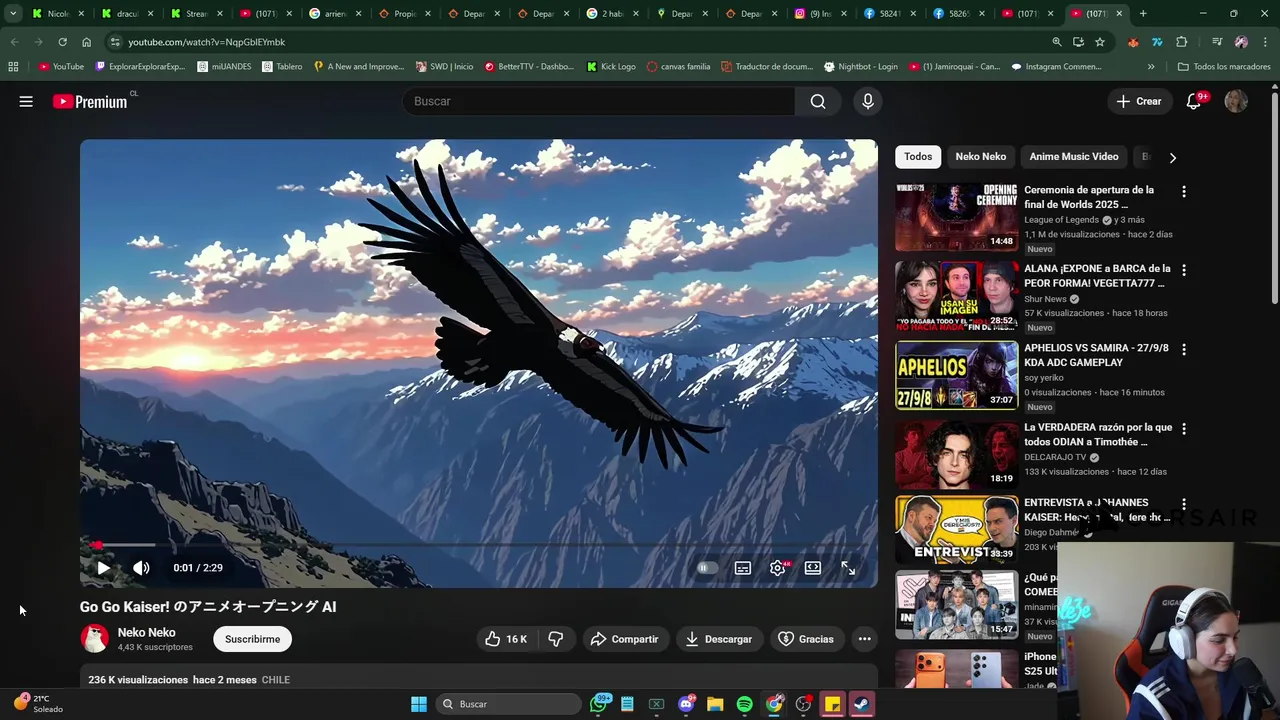The width and height of the screenshot is (1280, 720).
Task: Open La VERDADERA razón video title
Action: (1098, 434)
